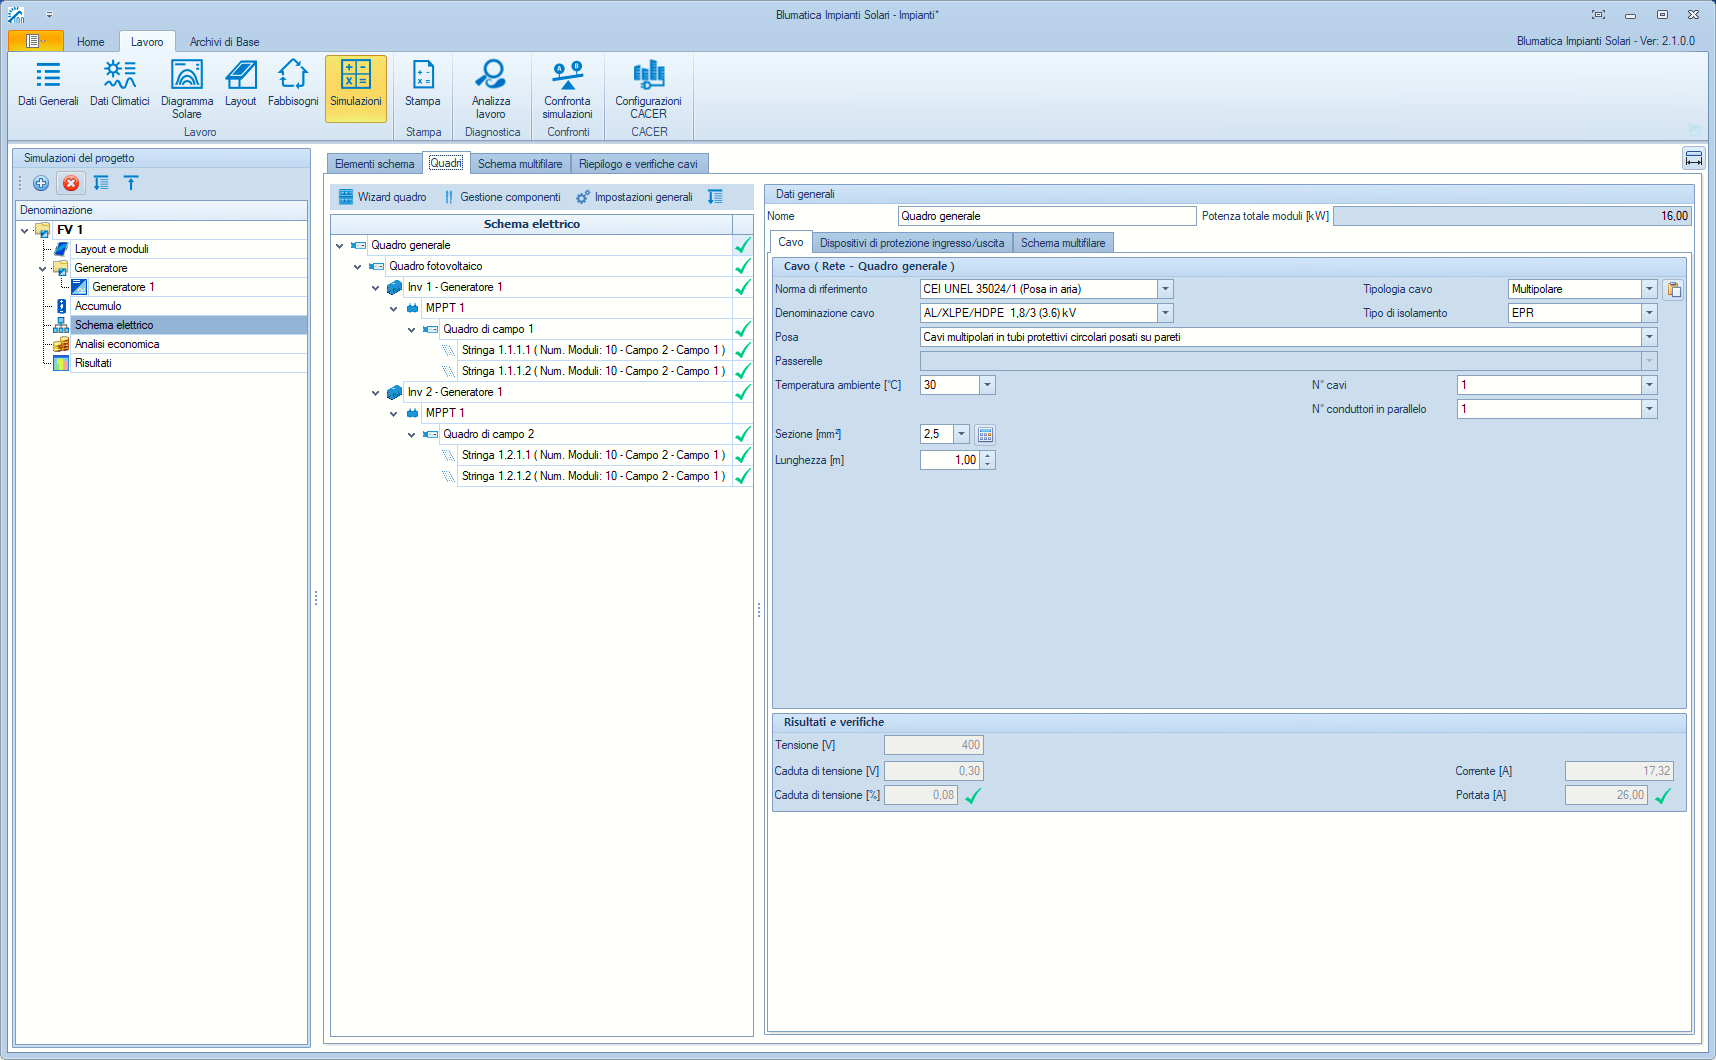
Task: Open section calculator next to Sezione
Action: click(x=985, y=435)
